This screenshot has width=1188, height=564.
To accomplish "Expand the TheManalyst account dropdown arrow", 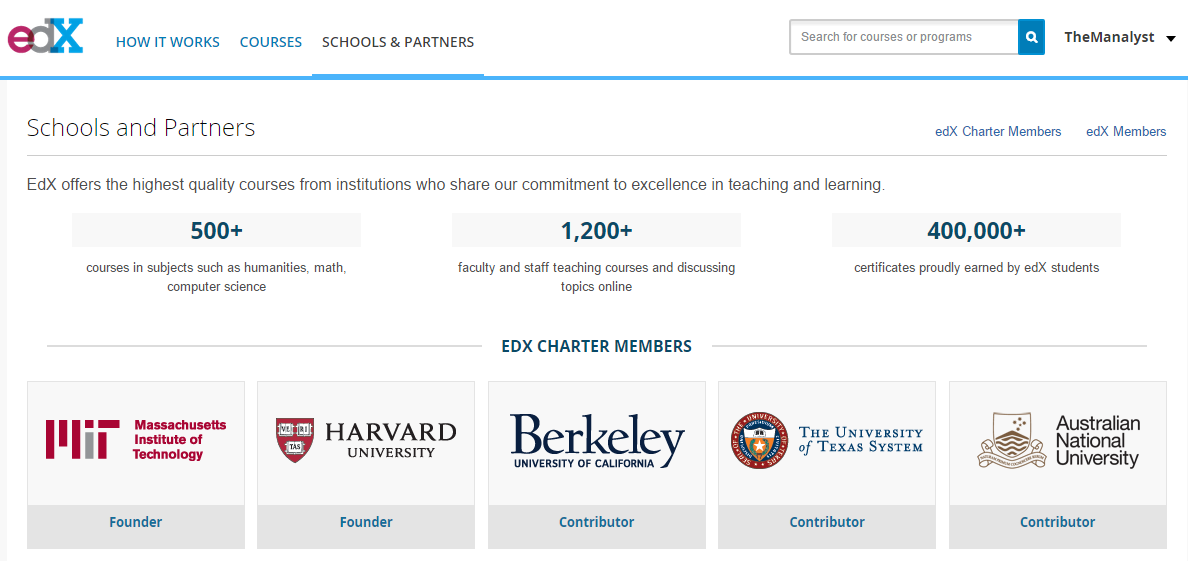I will pos(1171,38).
